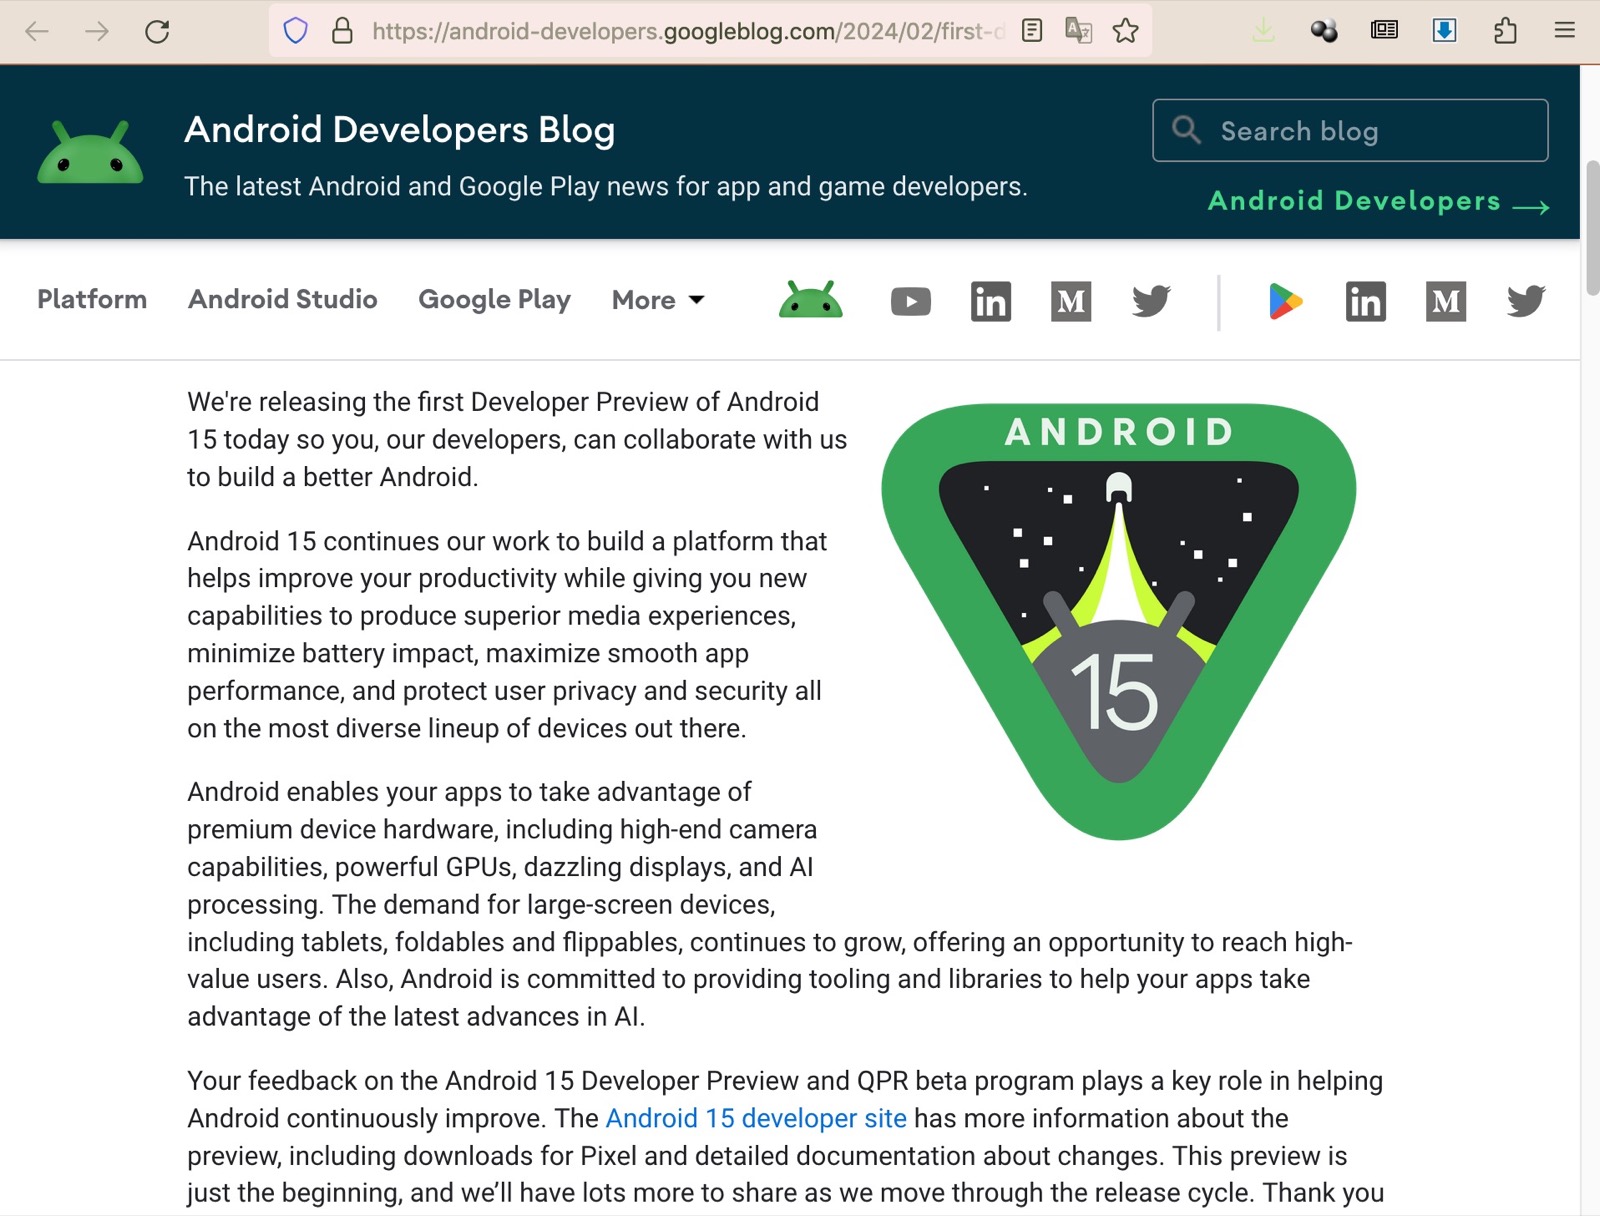Click the Android 15 badge image
The height and width of the screenshot is (1216, 1600).
(x=1119, y=621)
